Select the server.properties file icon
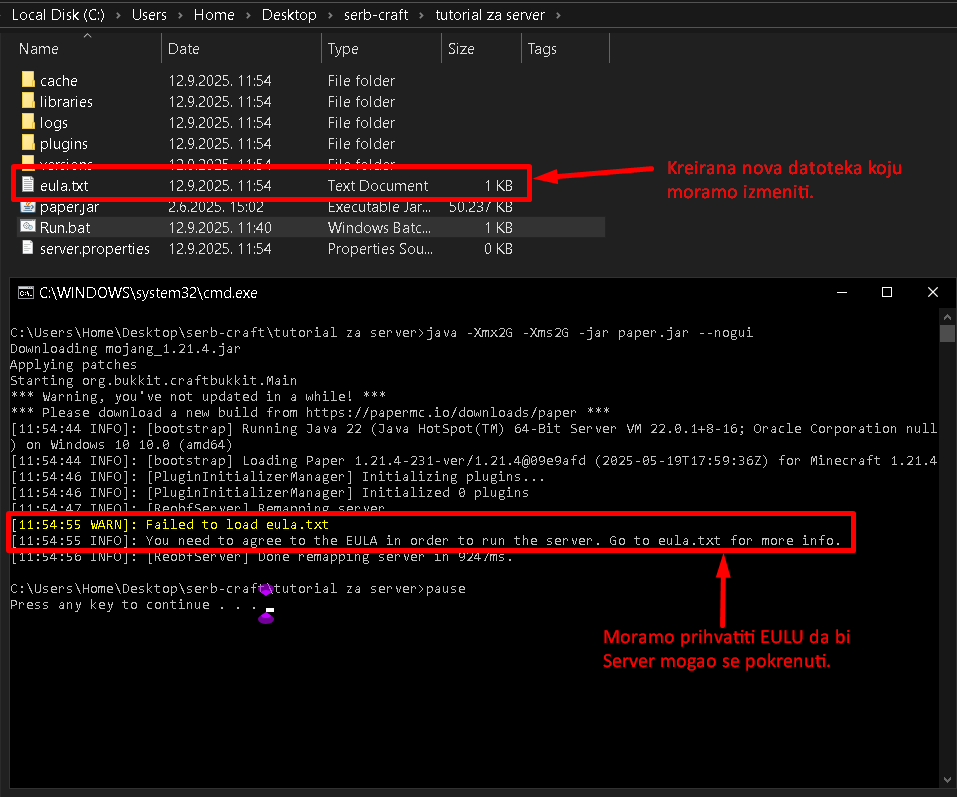 [x=28, y=248]
